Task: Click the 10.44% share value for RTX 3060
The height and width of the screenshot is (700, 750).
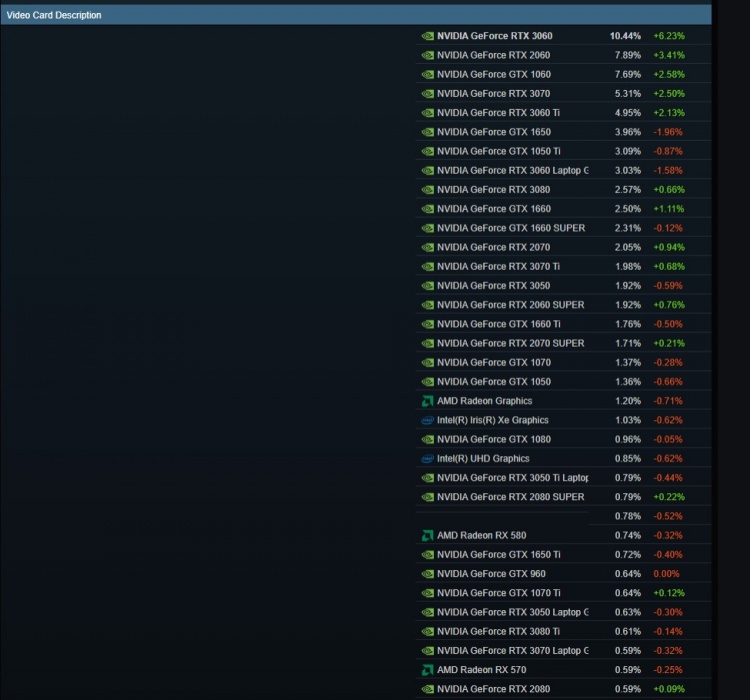Action: tap(624, 36)
